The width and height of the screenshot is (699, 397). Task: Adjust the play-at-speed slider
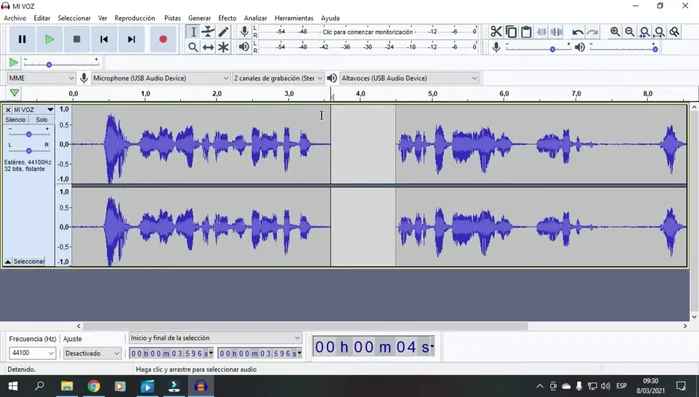coord(61,64)
